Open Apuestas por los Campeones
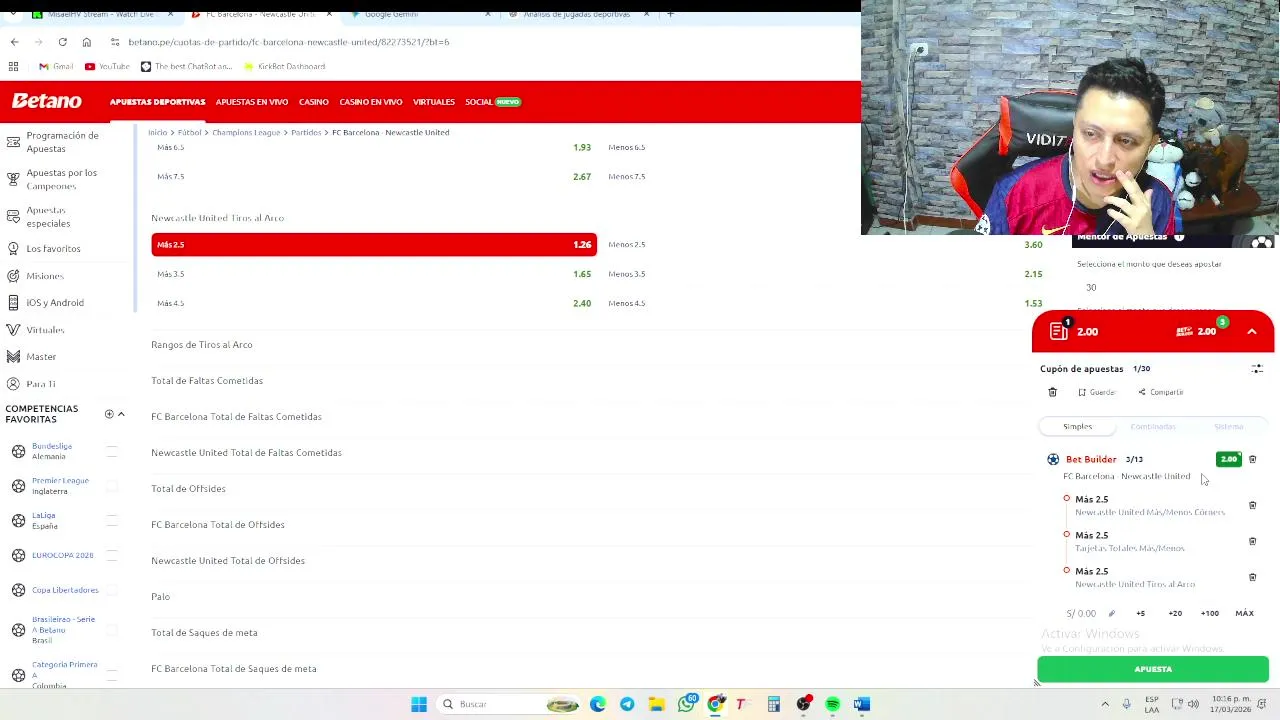 61,179
